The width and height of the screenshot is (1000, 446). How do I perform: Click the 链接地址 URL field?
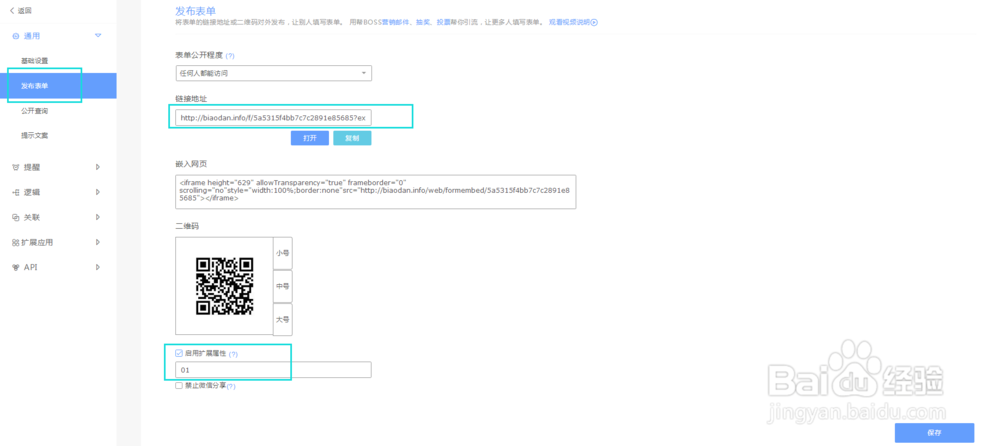[x=273, y=118]
